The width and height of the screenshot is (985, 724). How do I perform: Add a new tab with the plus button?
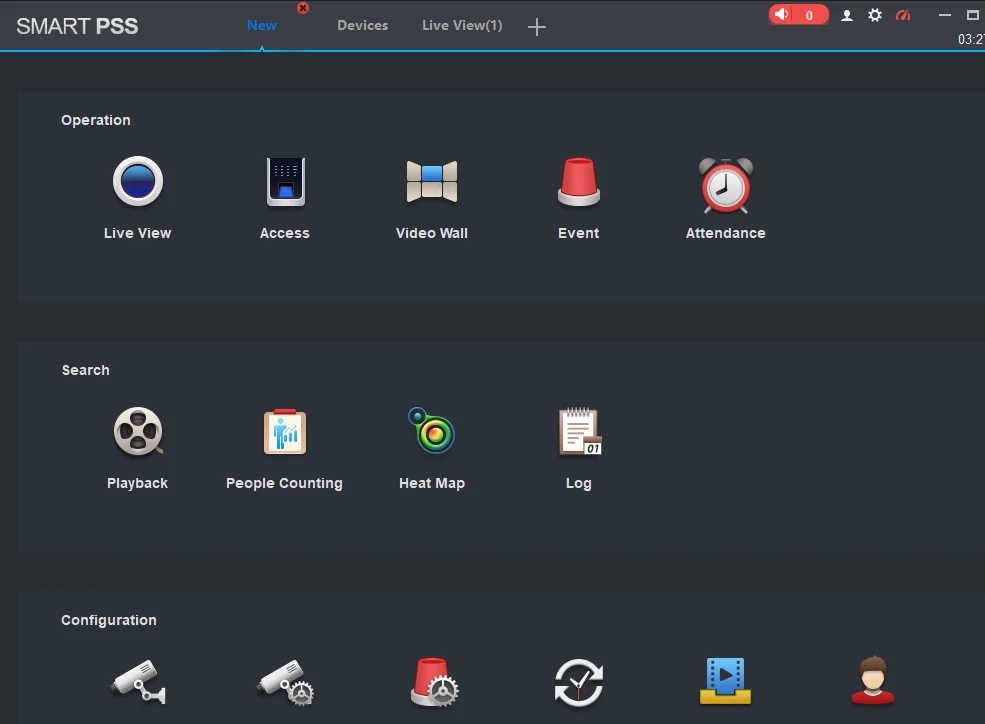(536, 27)
